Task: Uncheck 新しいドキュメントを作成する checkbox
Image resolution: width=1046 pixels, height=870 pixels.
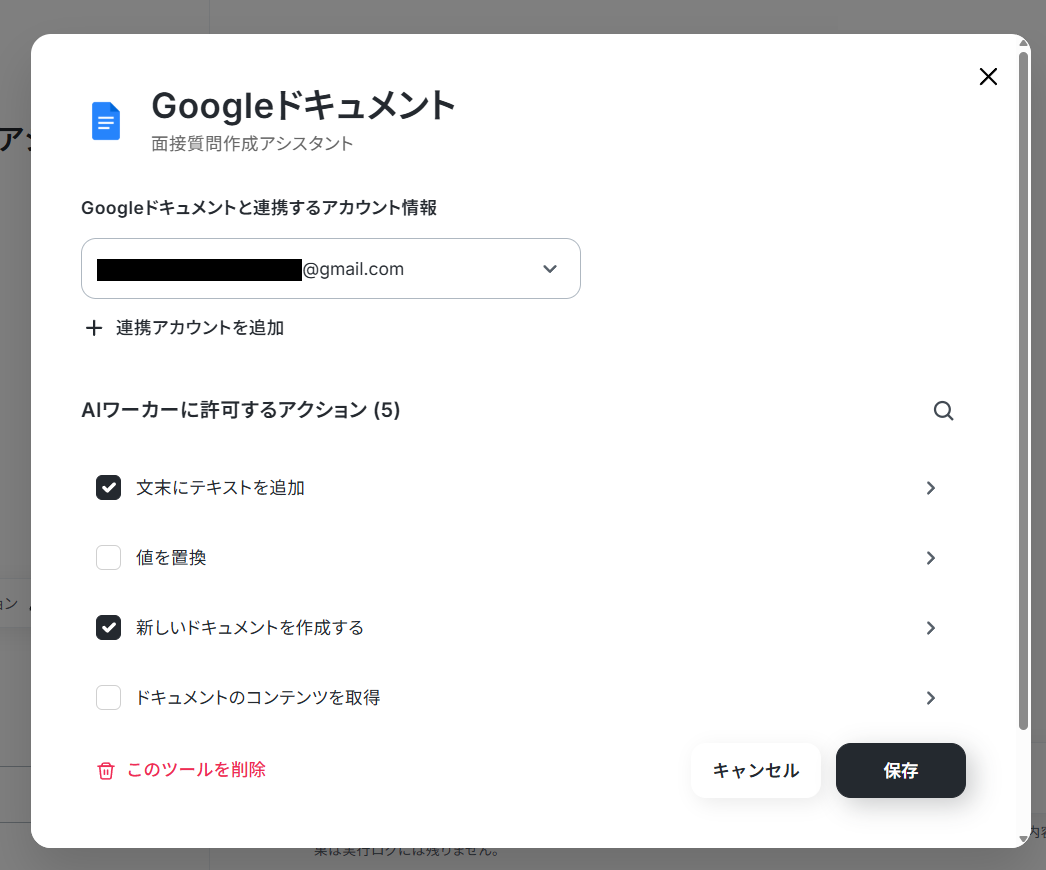Action: (x=108, y=627)
